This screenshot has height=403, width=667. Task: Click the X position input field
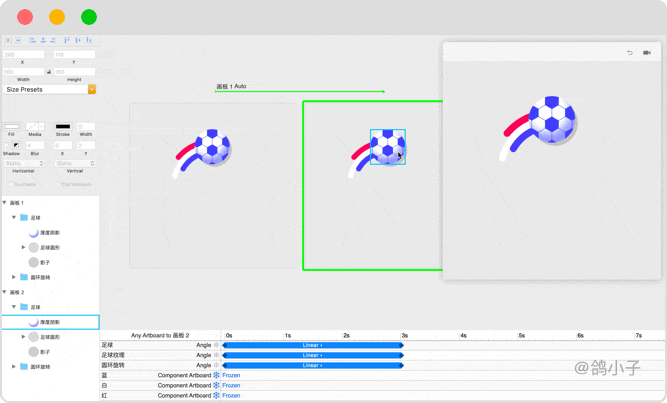[x=24, y=54]
